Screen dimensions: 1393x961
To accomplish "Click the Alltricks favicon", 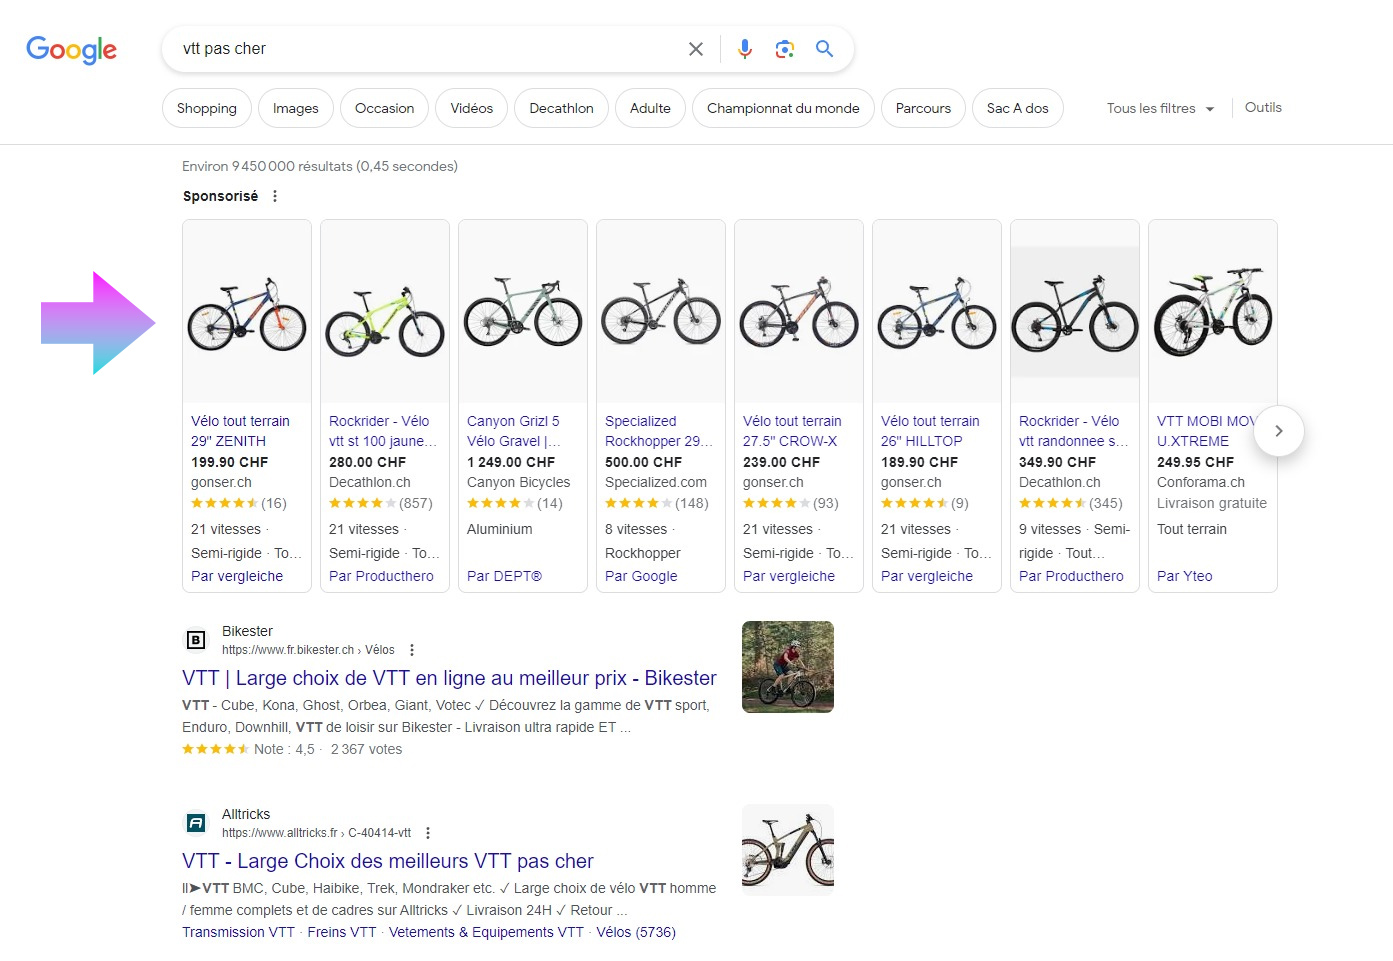I will 196,823.
